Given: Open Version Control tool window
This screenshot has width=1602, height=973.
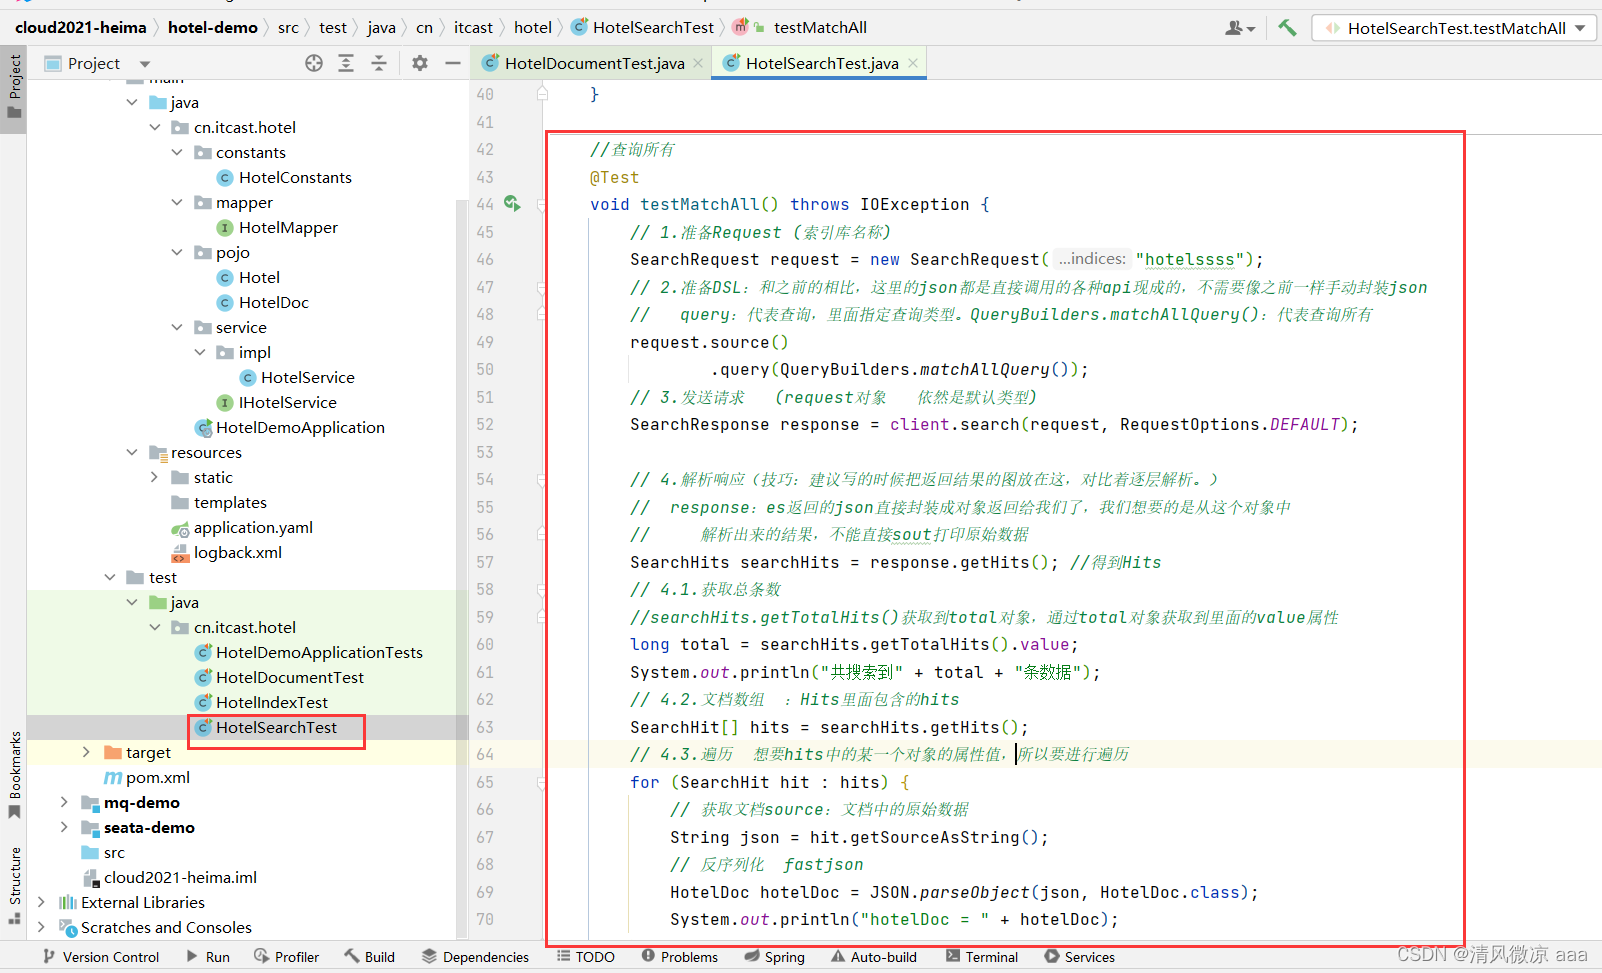Looking at the screenshot, I should tap(100, 957).
